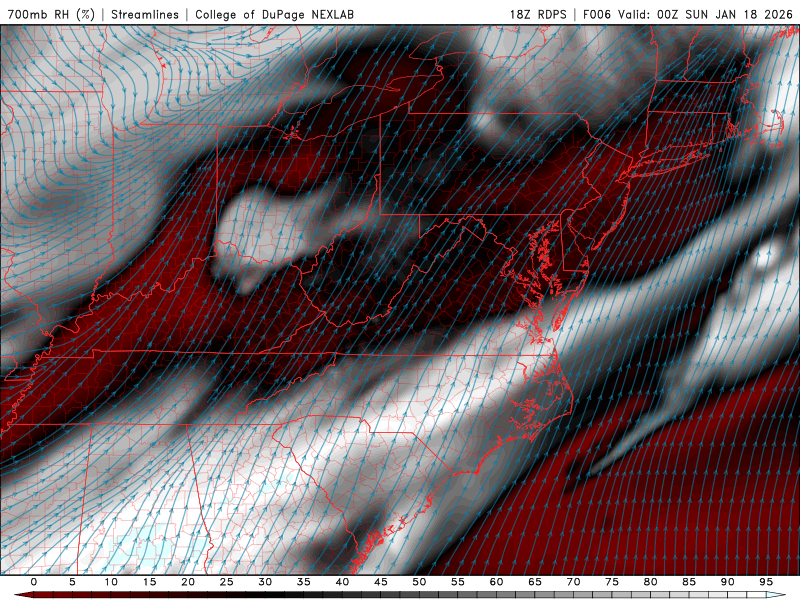Click the "35" colorbar label
The image size is (800, 600).
coord(304,582)
